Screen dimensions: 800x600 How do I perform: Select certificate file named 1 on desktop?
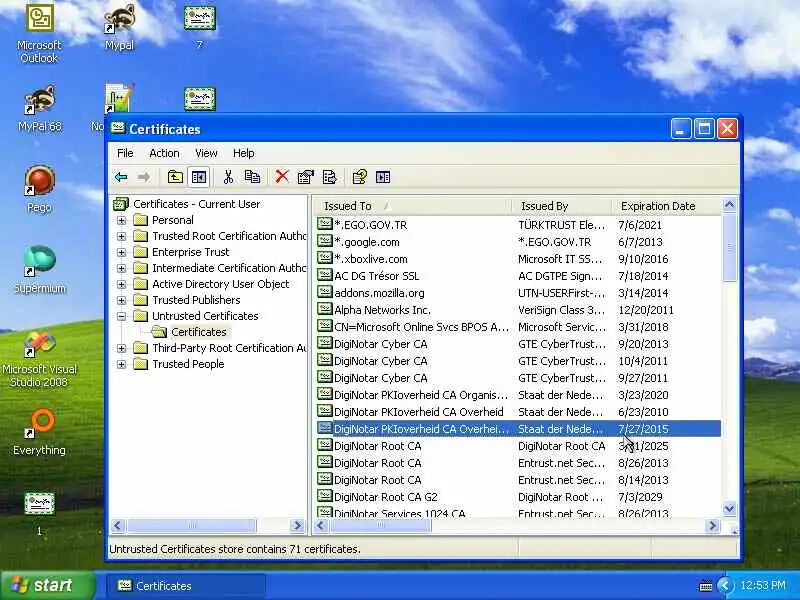tap(39, 513)
